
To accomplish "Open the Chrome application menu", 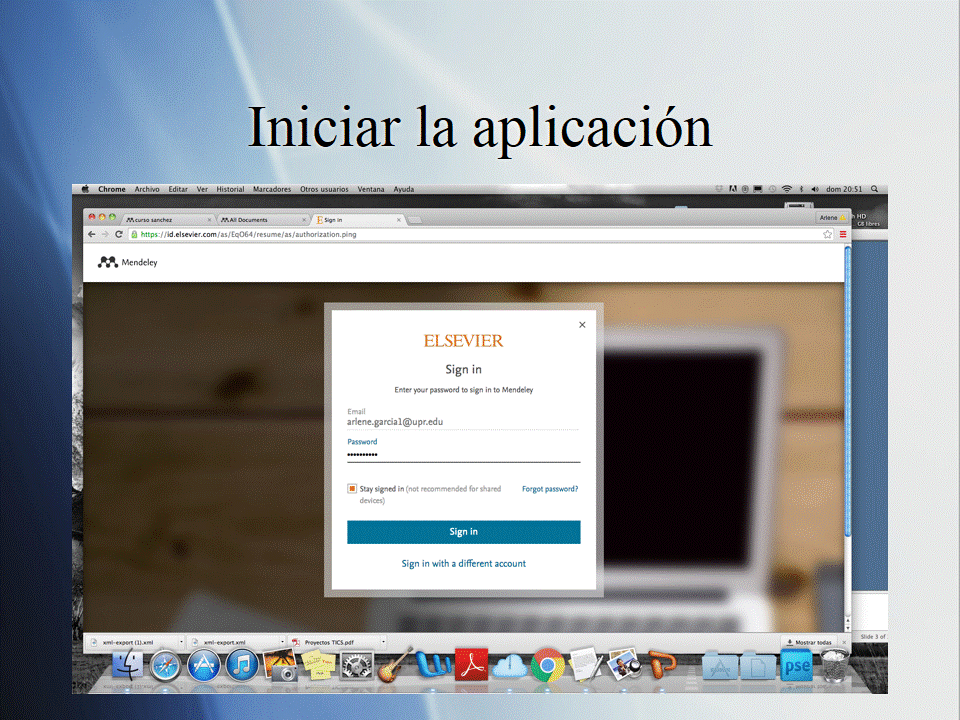I will 112,189.
